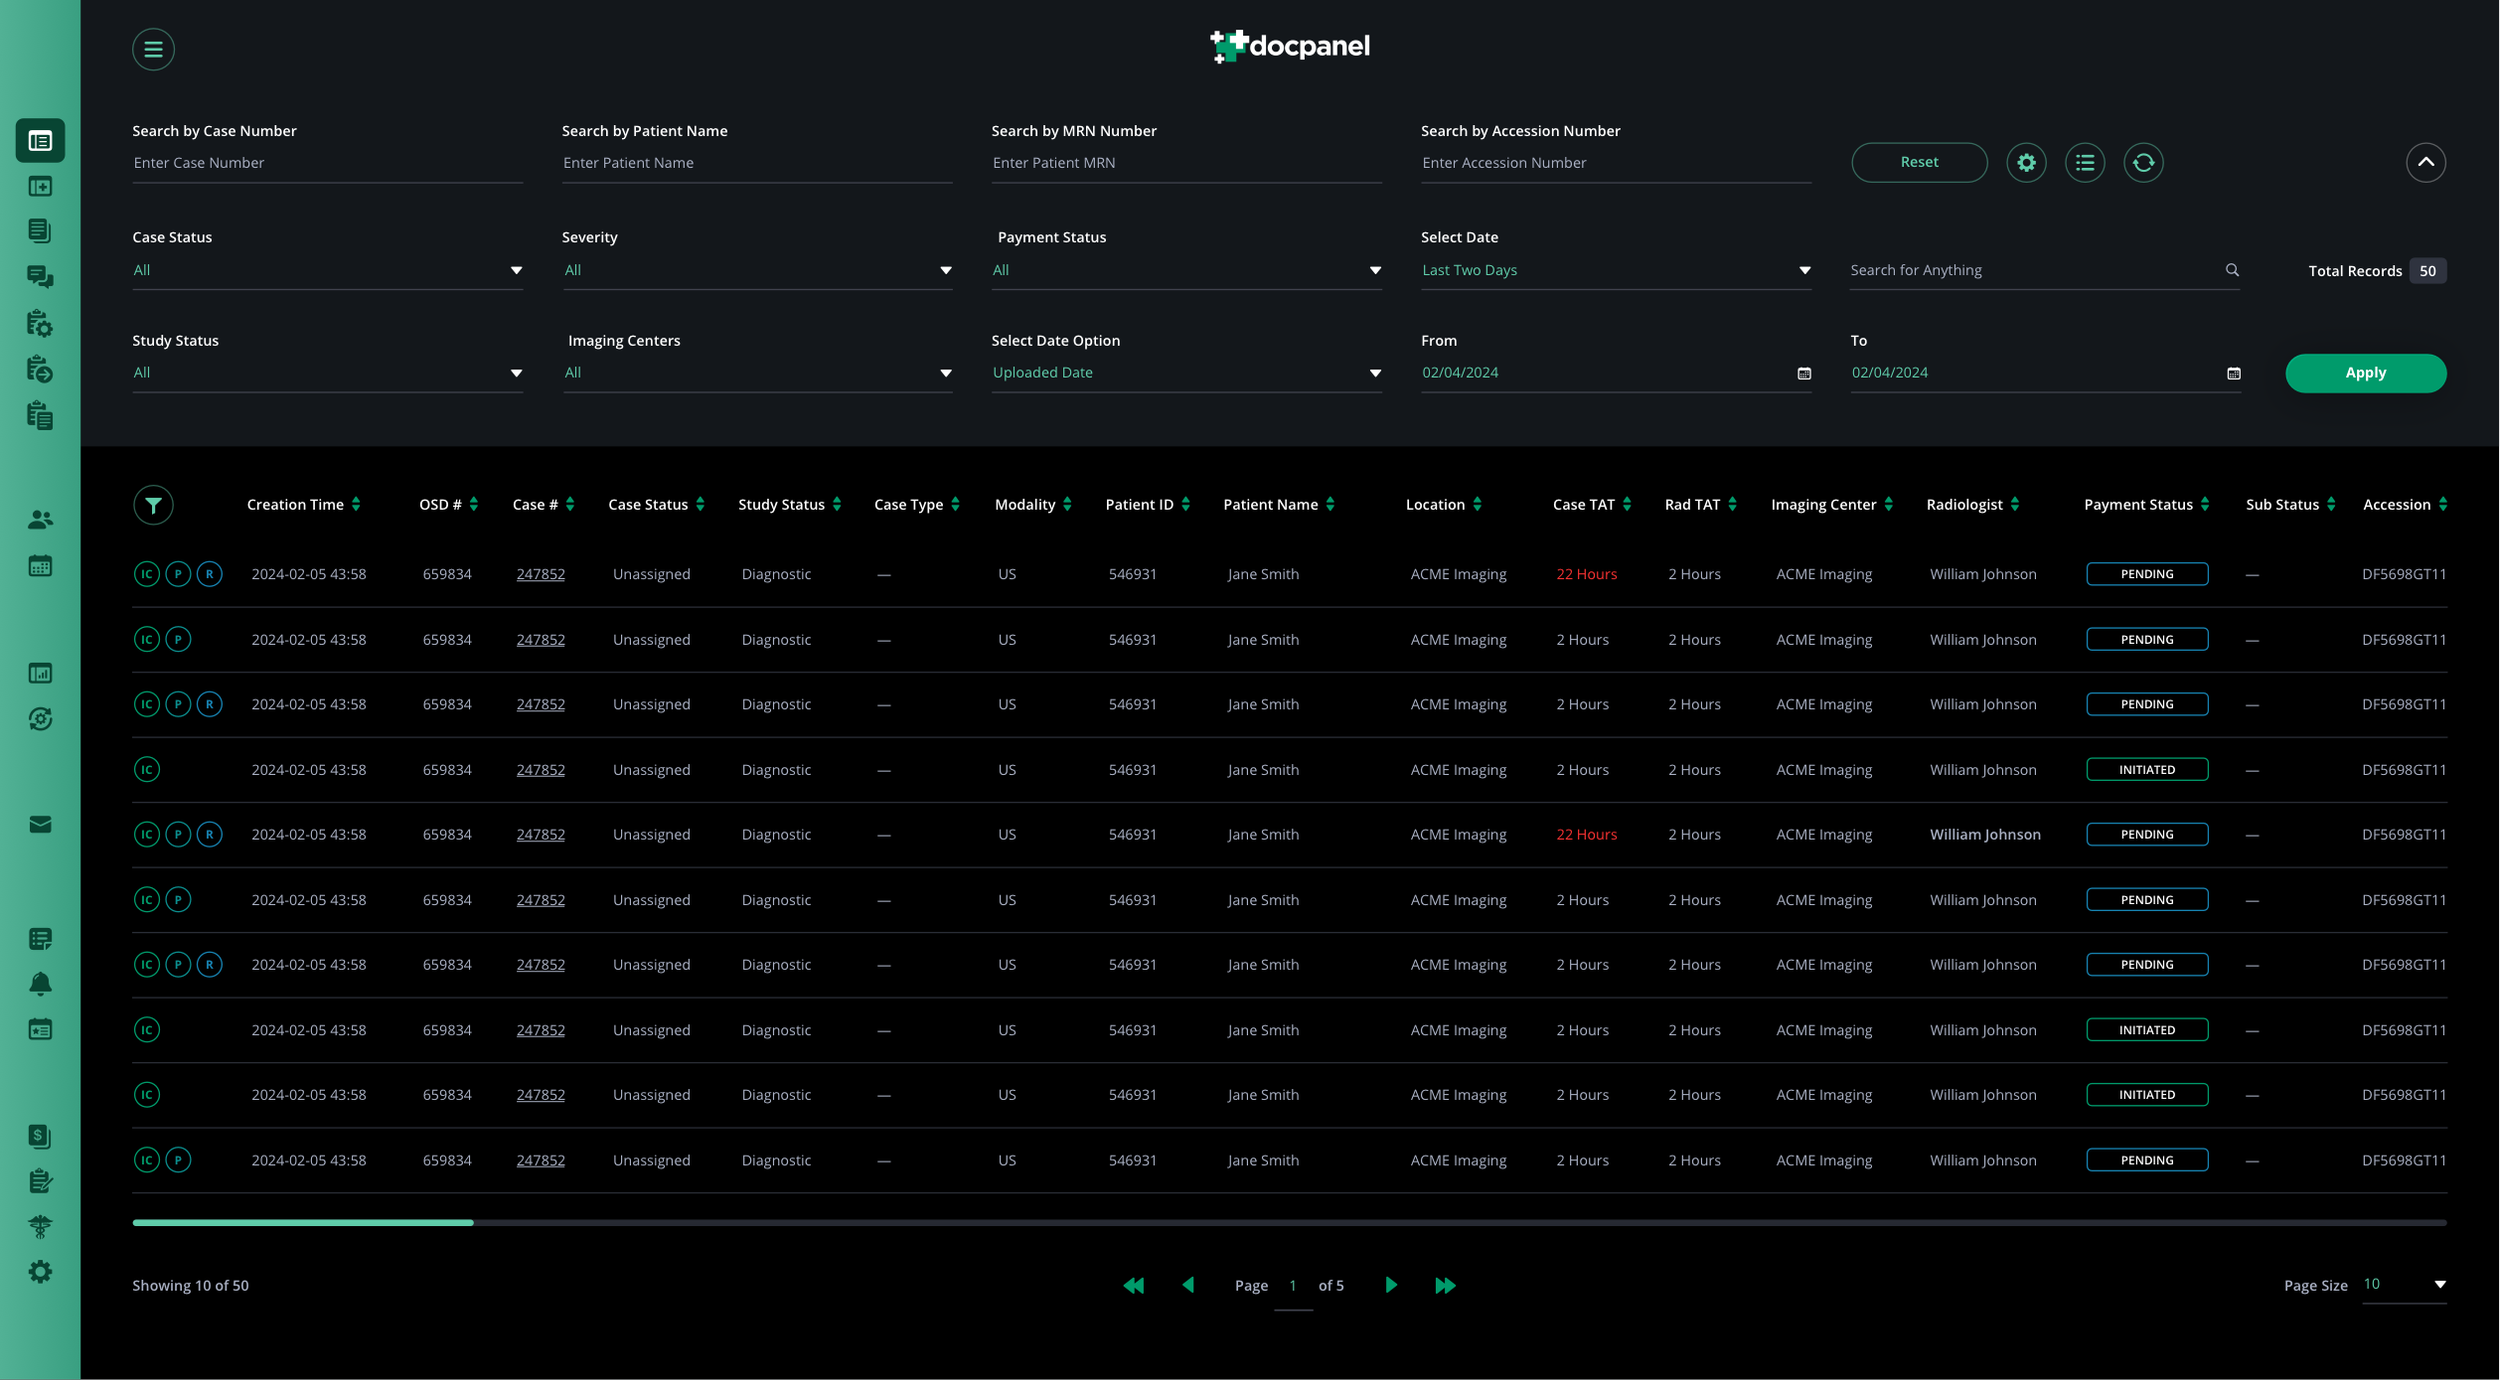Open the hamburger menu at top left
2500x1380 pixels.
click(153, 49)
